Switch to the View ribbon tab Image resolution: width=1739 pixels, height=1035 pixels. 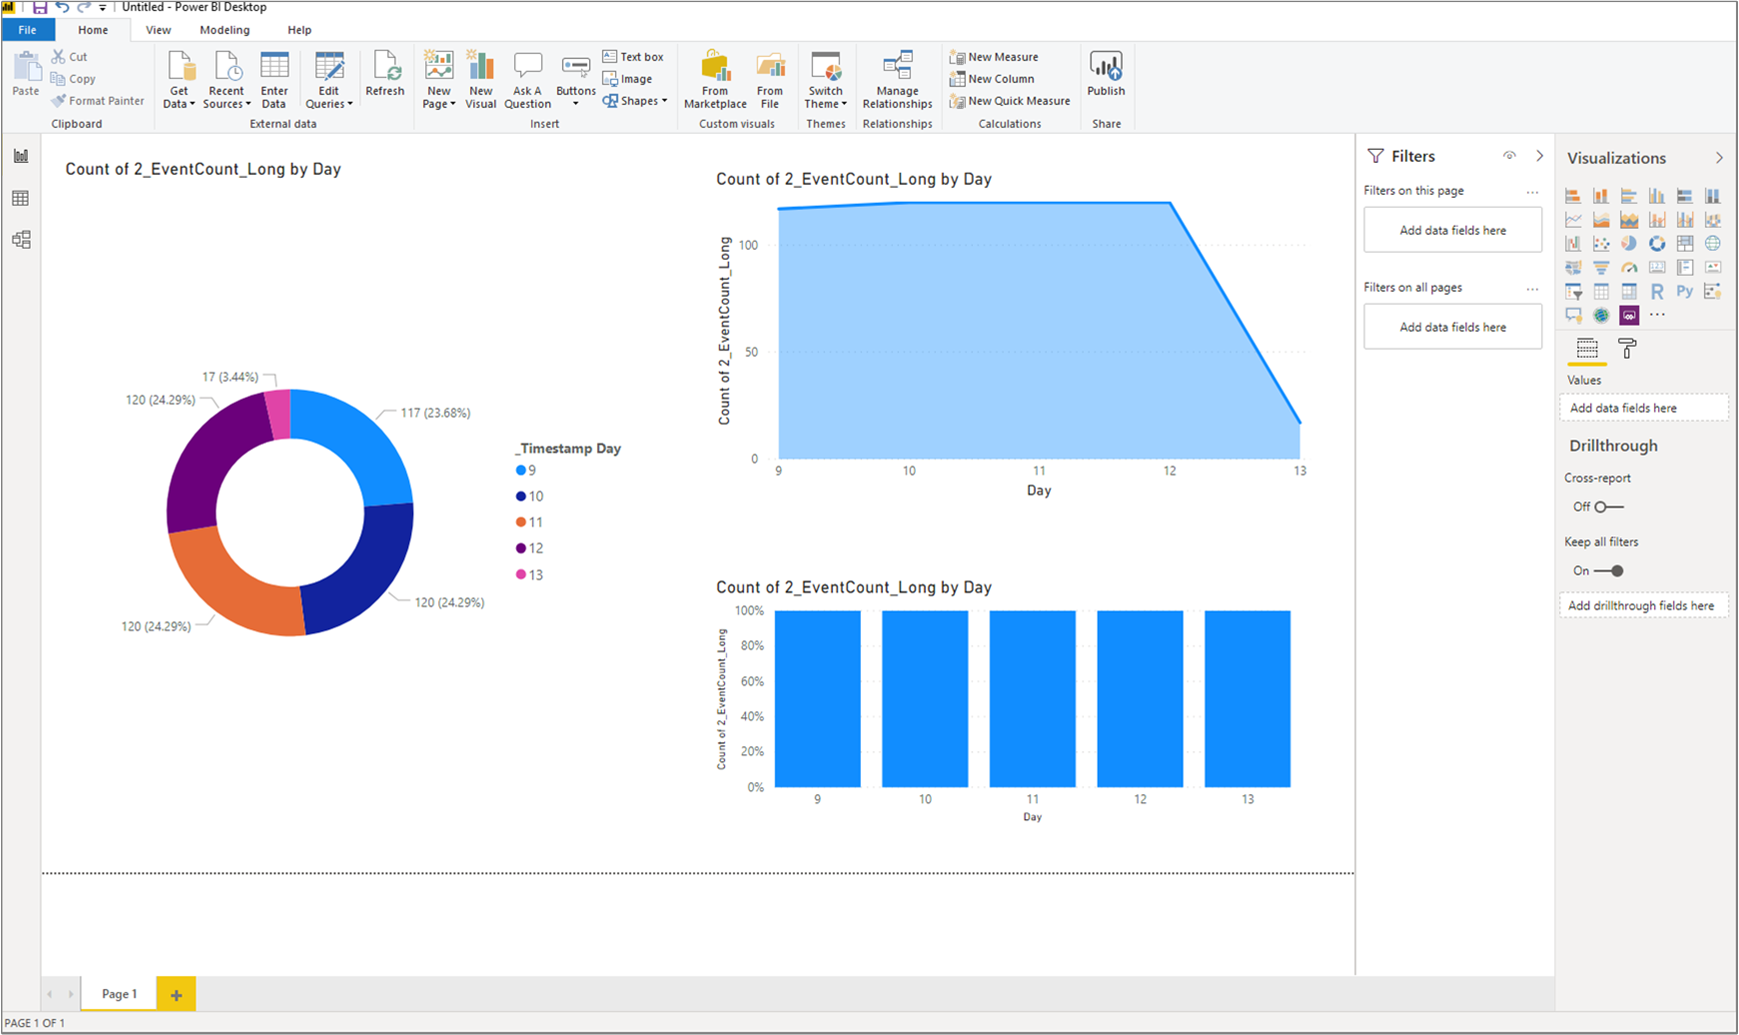point(158,30)
